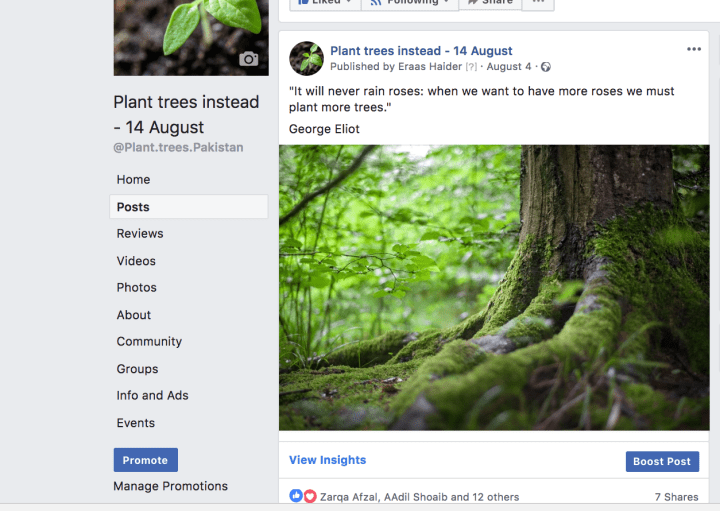Click the page avatar on the post
Image resolution: width=720 pixels, height=511 pixels.
click(x=306, y=58)
